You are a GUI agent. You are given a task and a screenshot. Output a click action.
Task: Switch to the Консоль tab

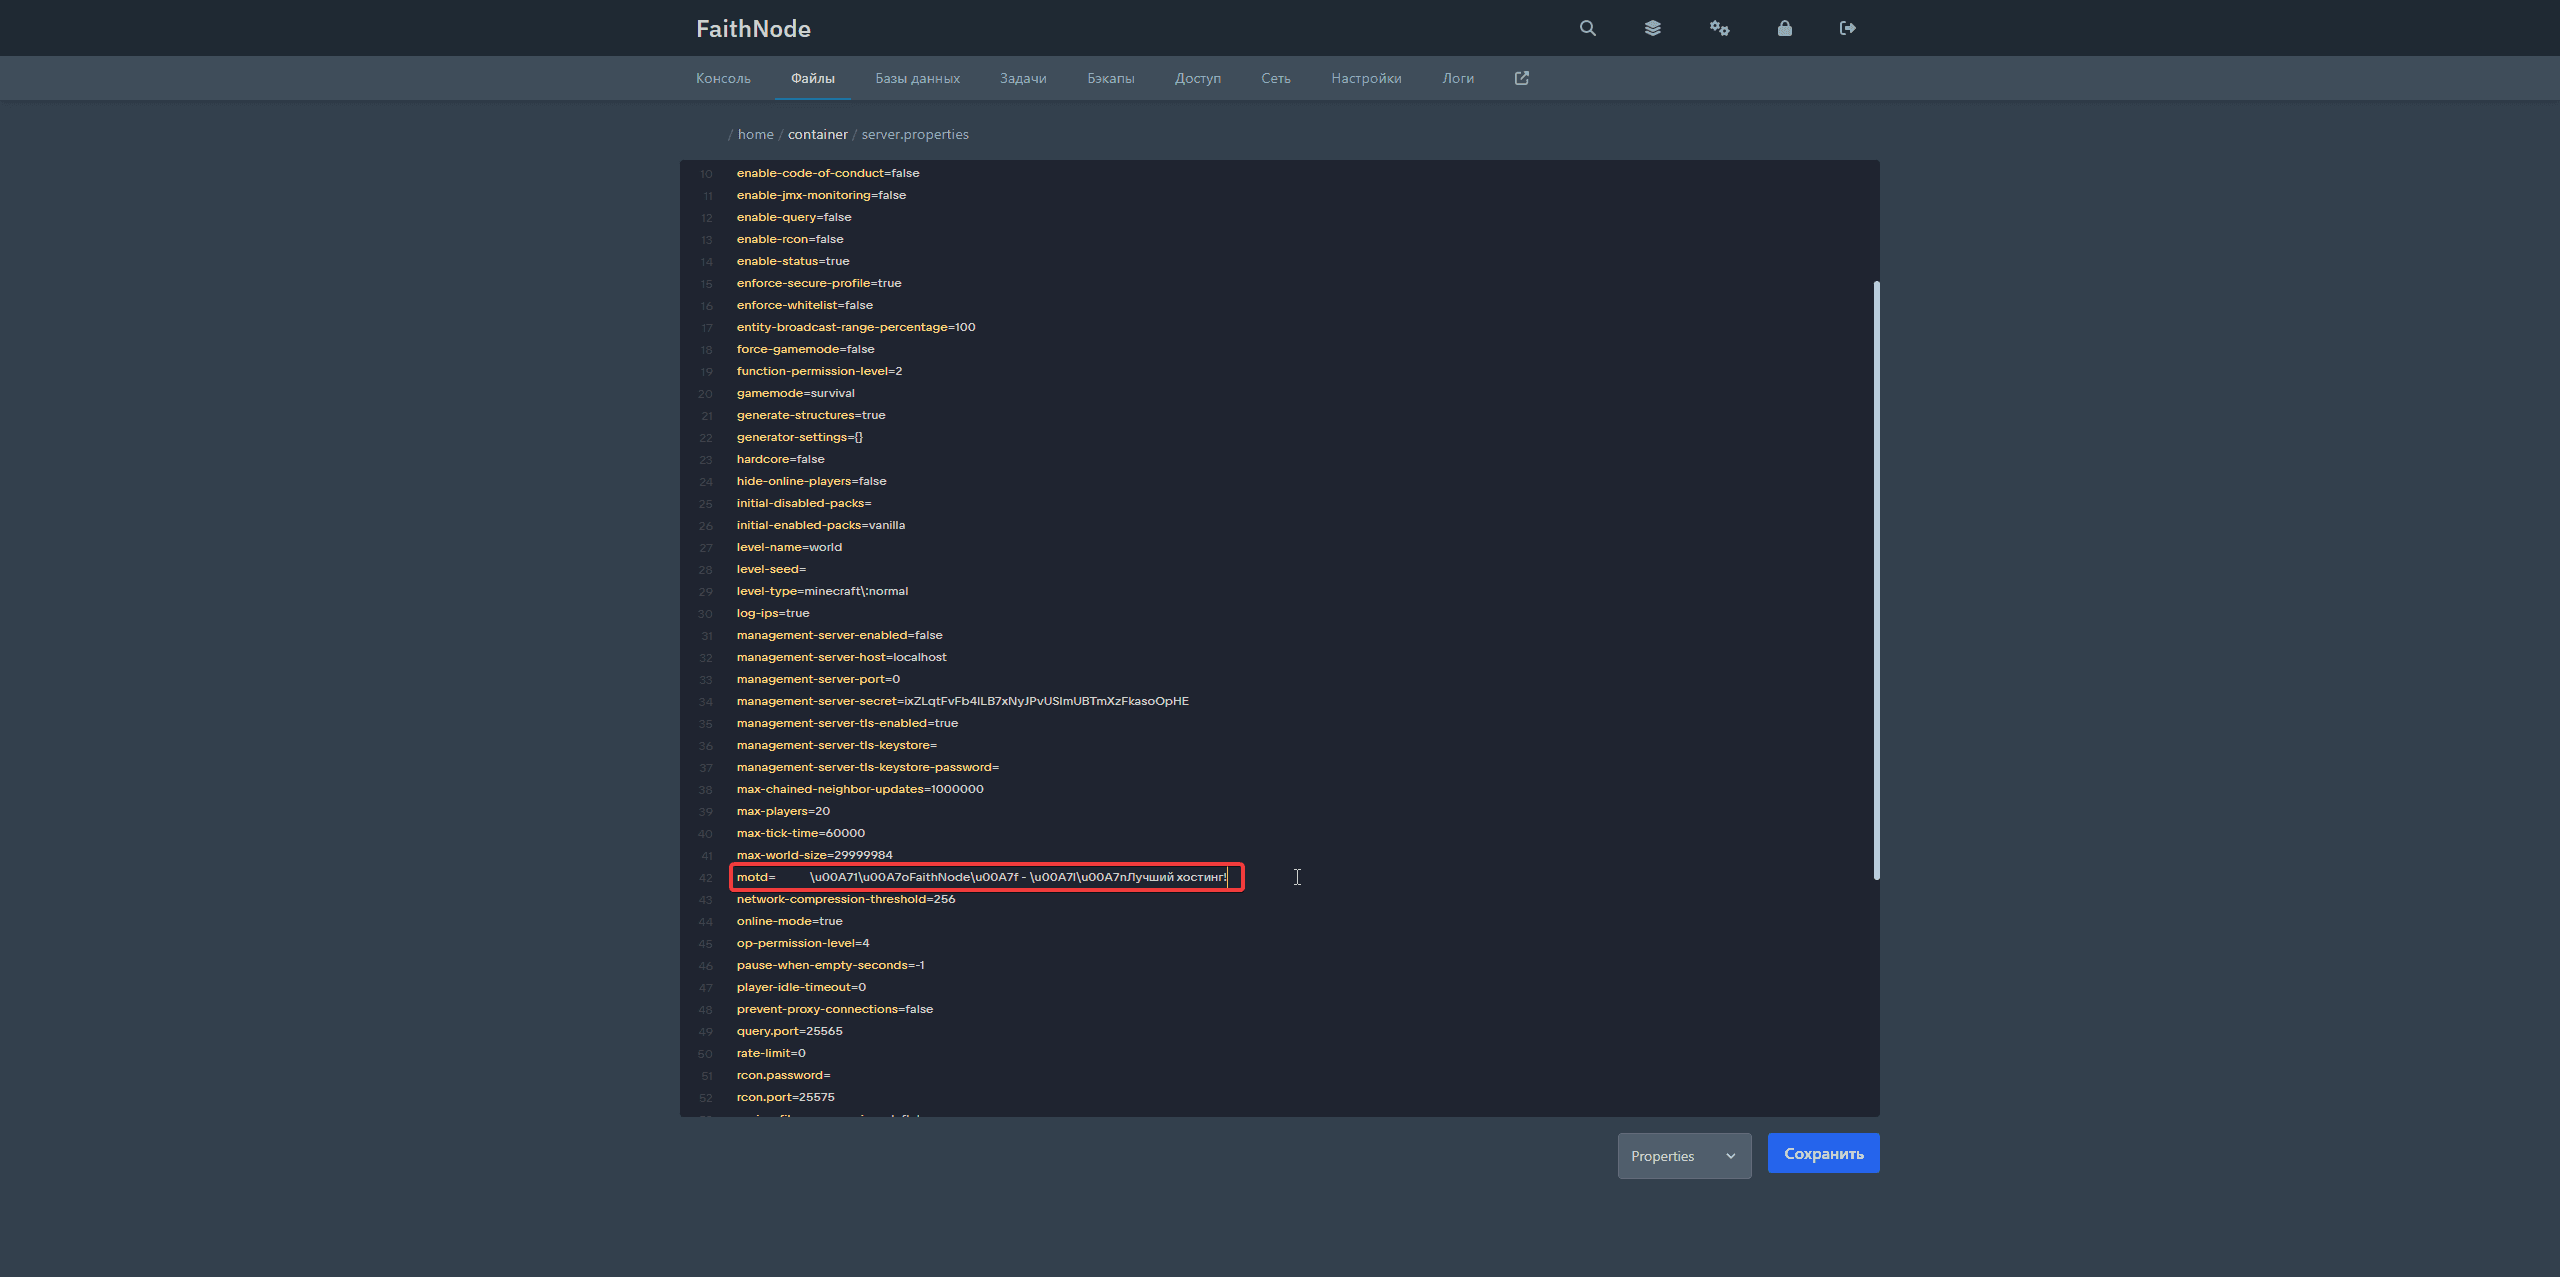[723, 78]
